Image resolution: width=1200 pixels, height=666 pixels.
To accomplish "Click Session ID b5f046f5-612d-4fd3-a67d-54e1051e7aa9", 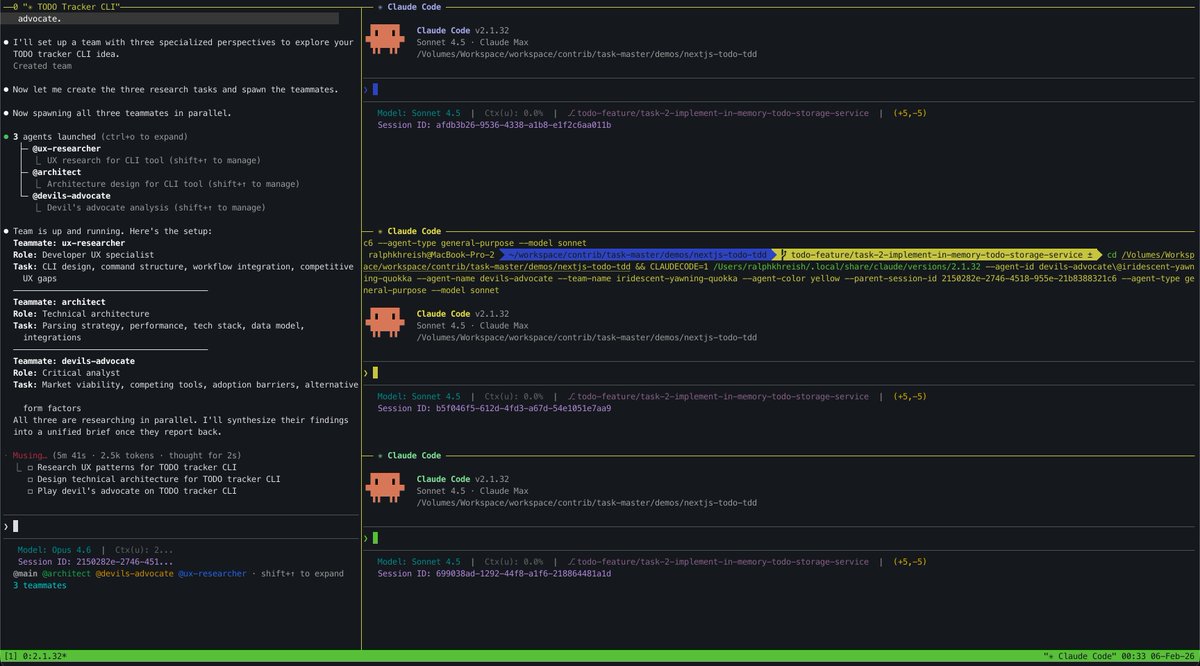I will tap(494, 408).
